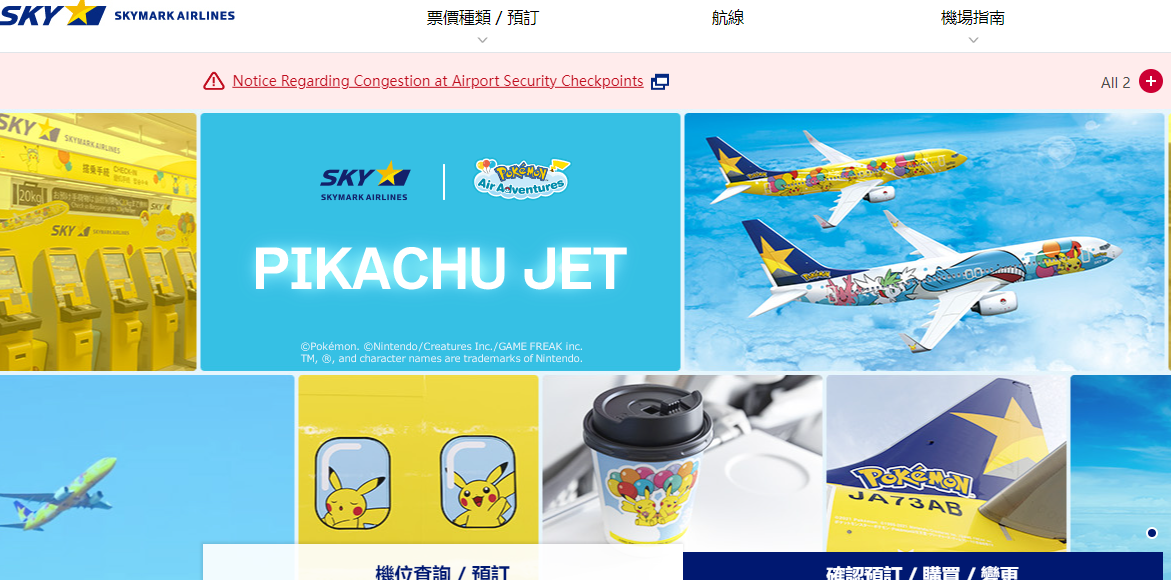Click the Pikachu jets in sky image
1171x580 pixels.
pyautogui.click(x=925, y=242)
